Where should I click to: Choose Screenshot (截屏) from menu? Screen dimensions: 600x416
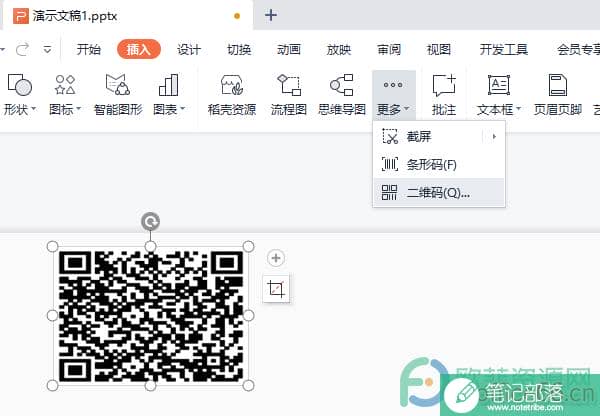439,137
